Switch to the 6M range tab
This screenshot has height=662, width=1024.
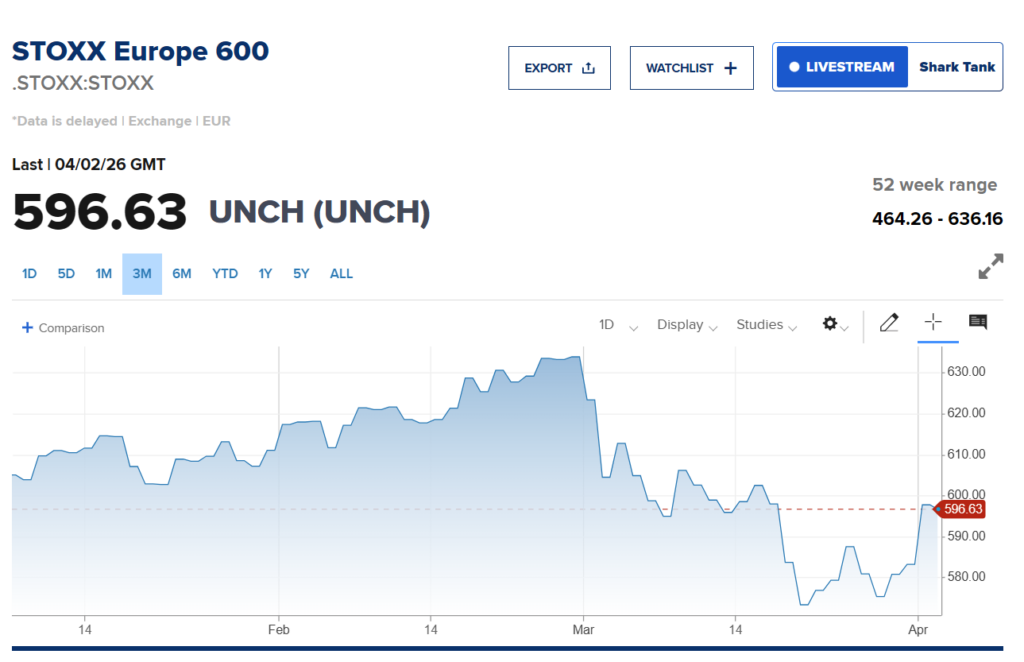(181, 274)
